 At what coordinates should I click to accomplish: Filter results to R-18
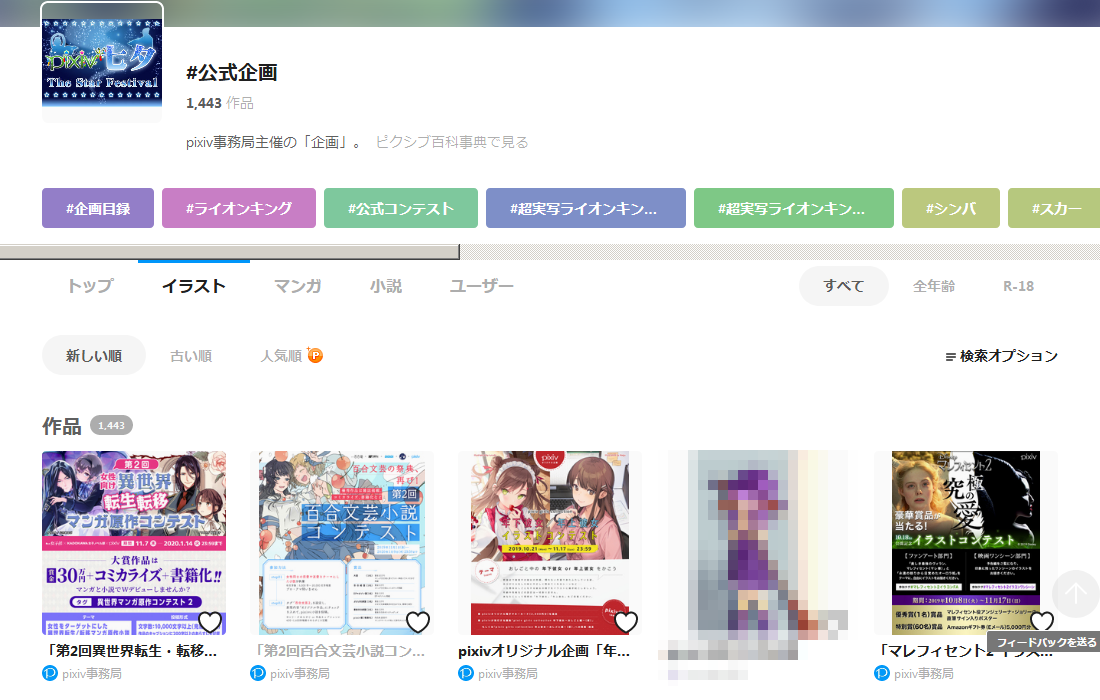click(1019, 286)
